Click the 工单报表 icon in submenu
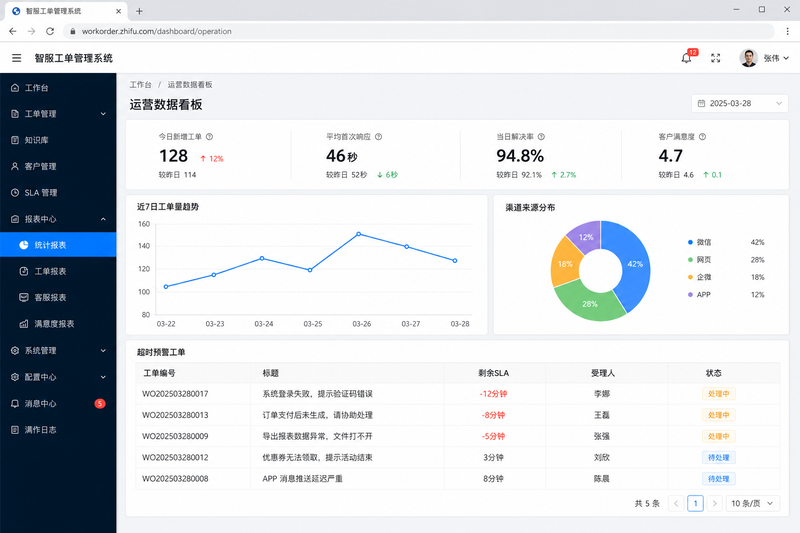 click(x=23, y=271)
